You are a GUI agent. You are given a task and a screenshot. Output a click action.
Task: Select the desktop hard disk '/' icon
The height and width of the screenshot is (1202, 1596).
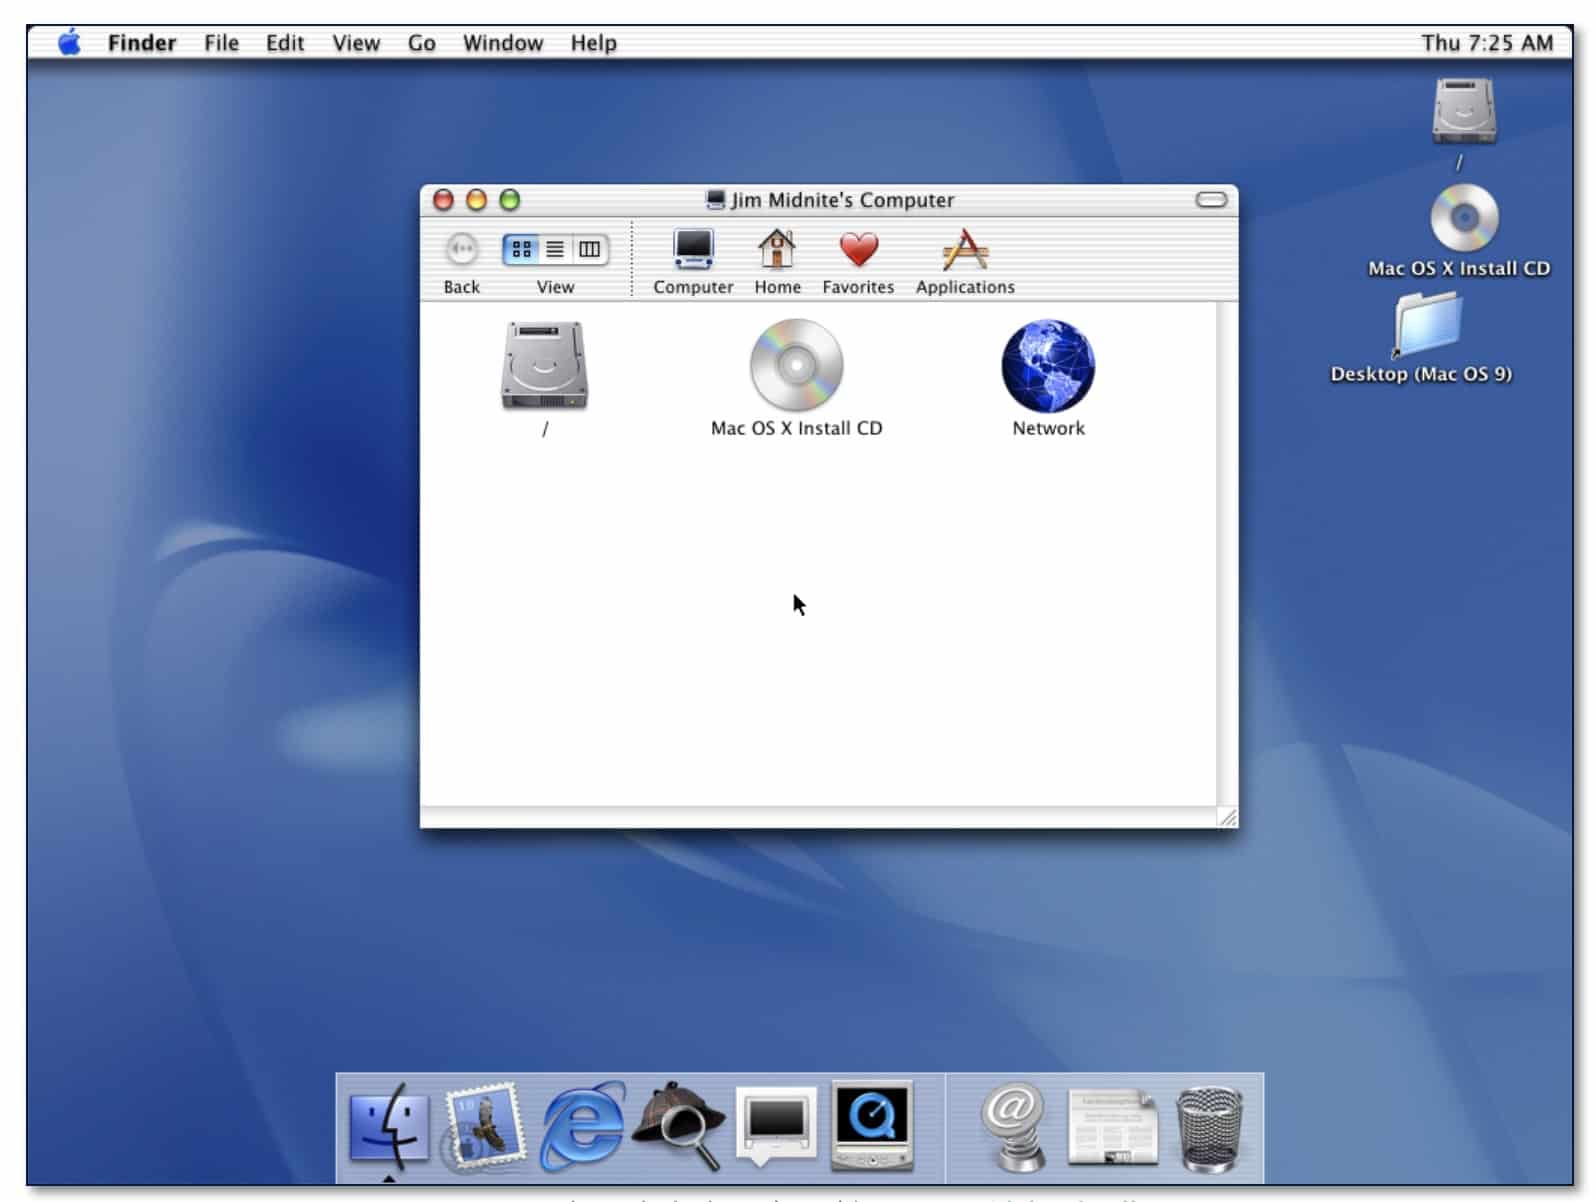[1463, 110]
